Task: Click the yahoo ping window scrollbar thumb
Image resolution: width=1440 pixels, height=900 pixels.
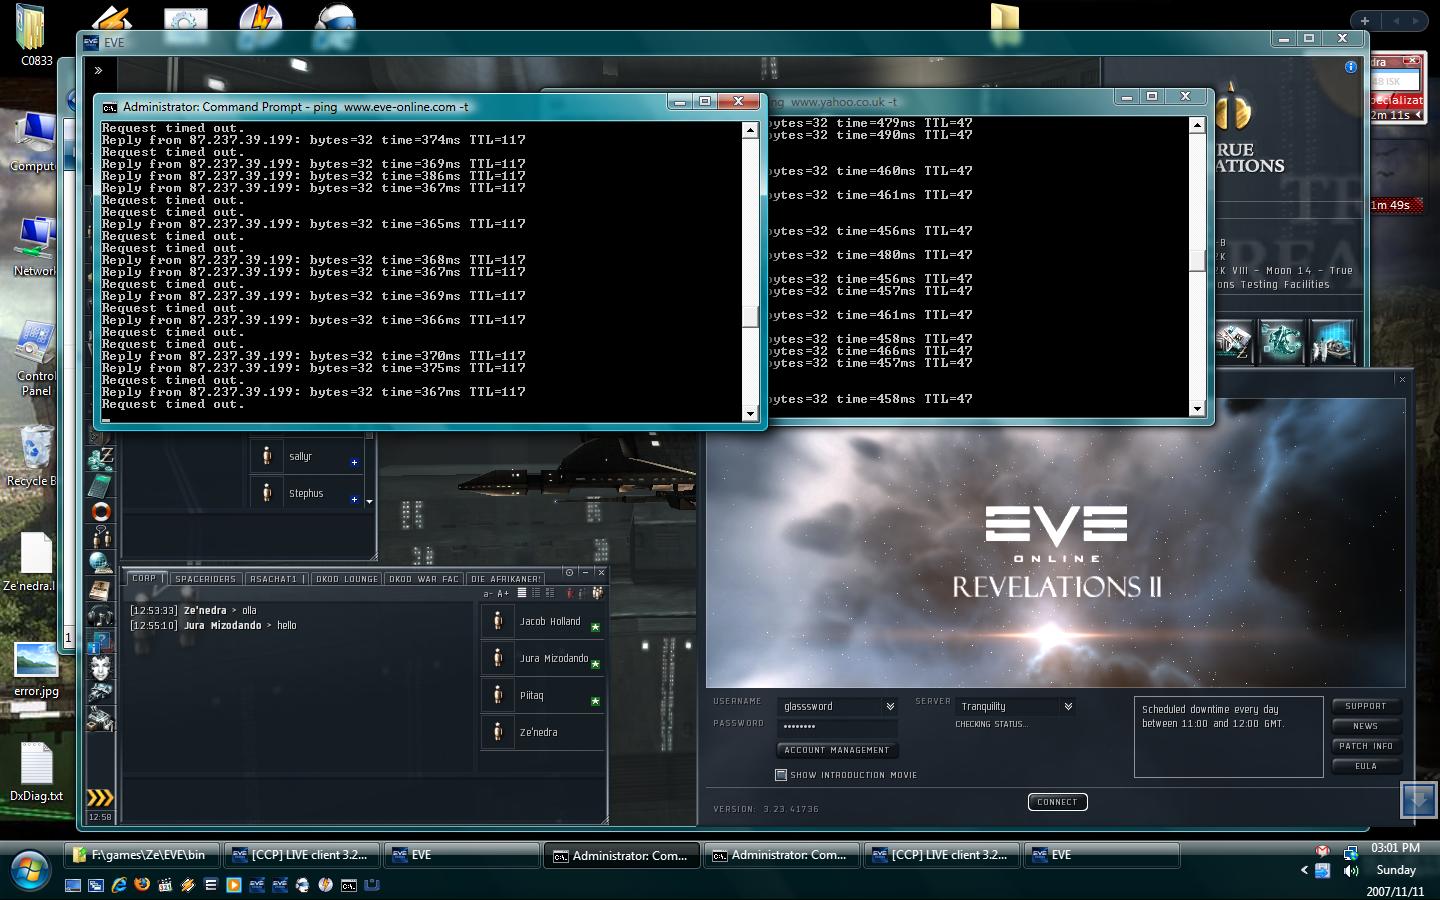Action: click(x=1197, y=260)
